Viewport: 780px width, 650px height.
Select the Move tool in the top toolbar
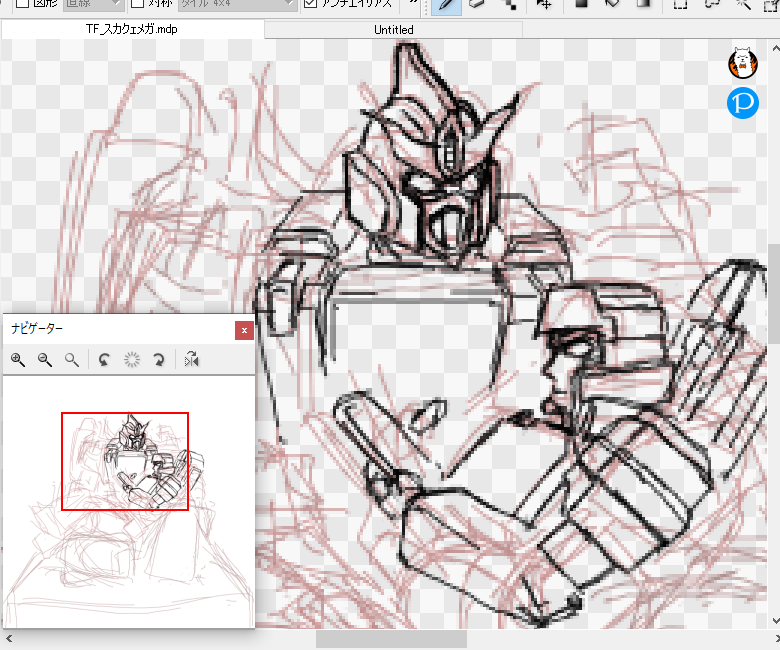tap(544, 4)
